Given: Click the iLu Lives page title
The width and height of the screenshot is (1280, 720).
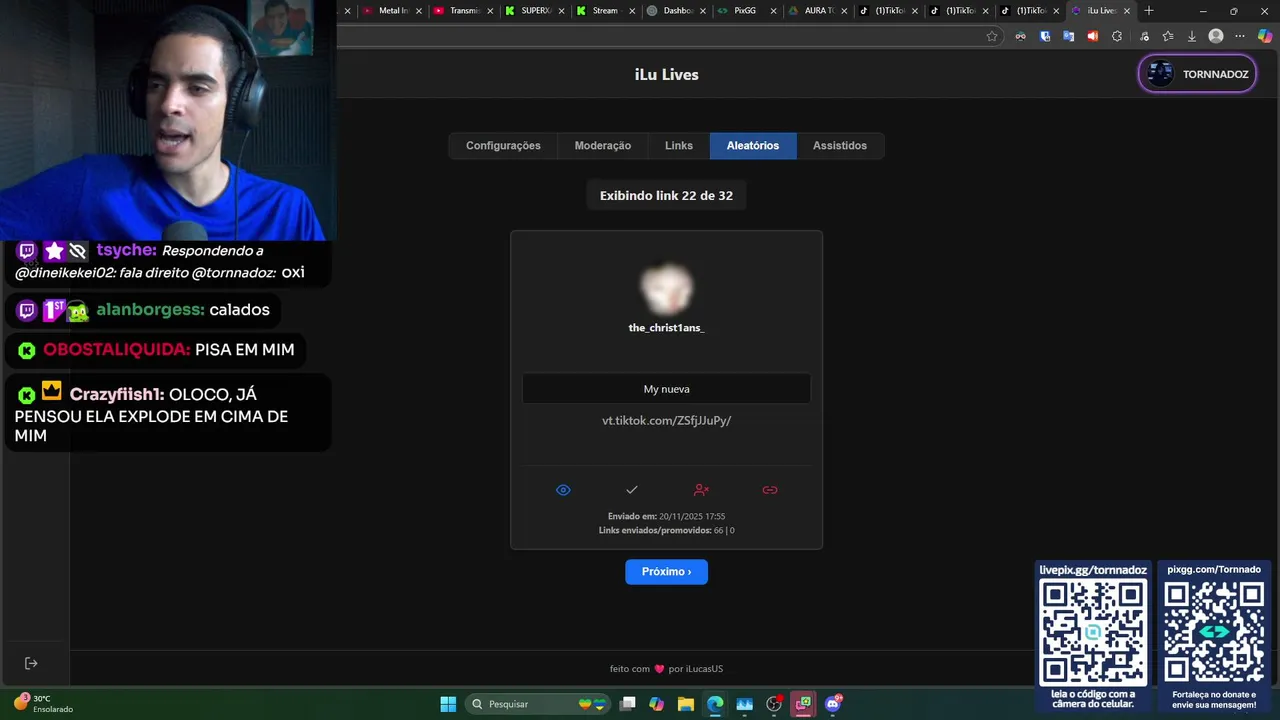Looking at the screenshot, I should pos(666,75).
